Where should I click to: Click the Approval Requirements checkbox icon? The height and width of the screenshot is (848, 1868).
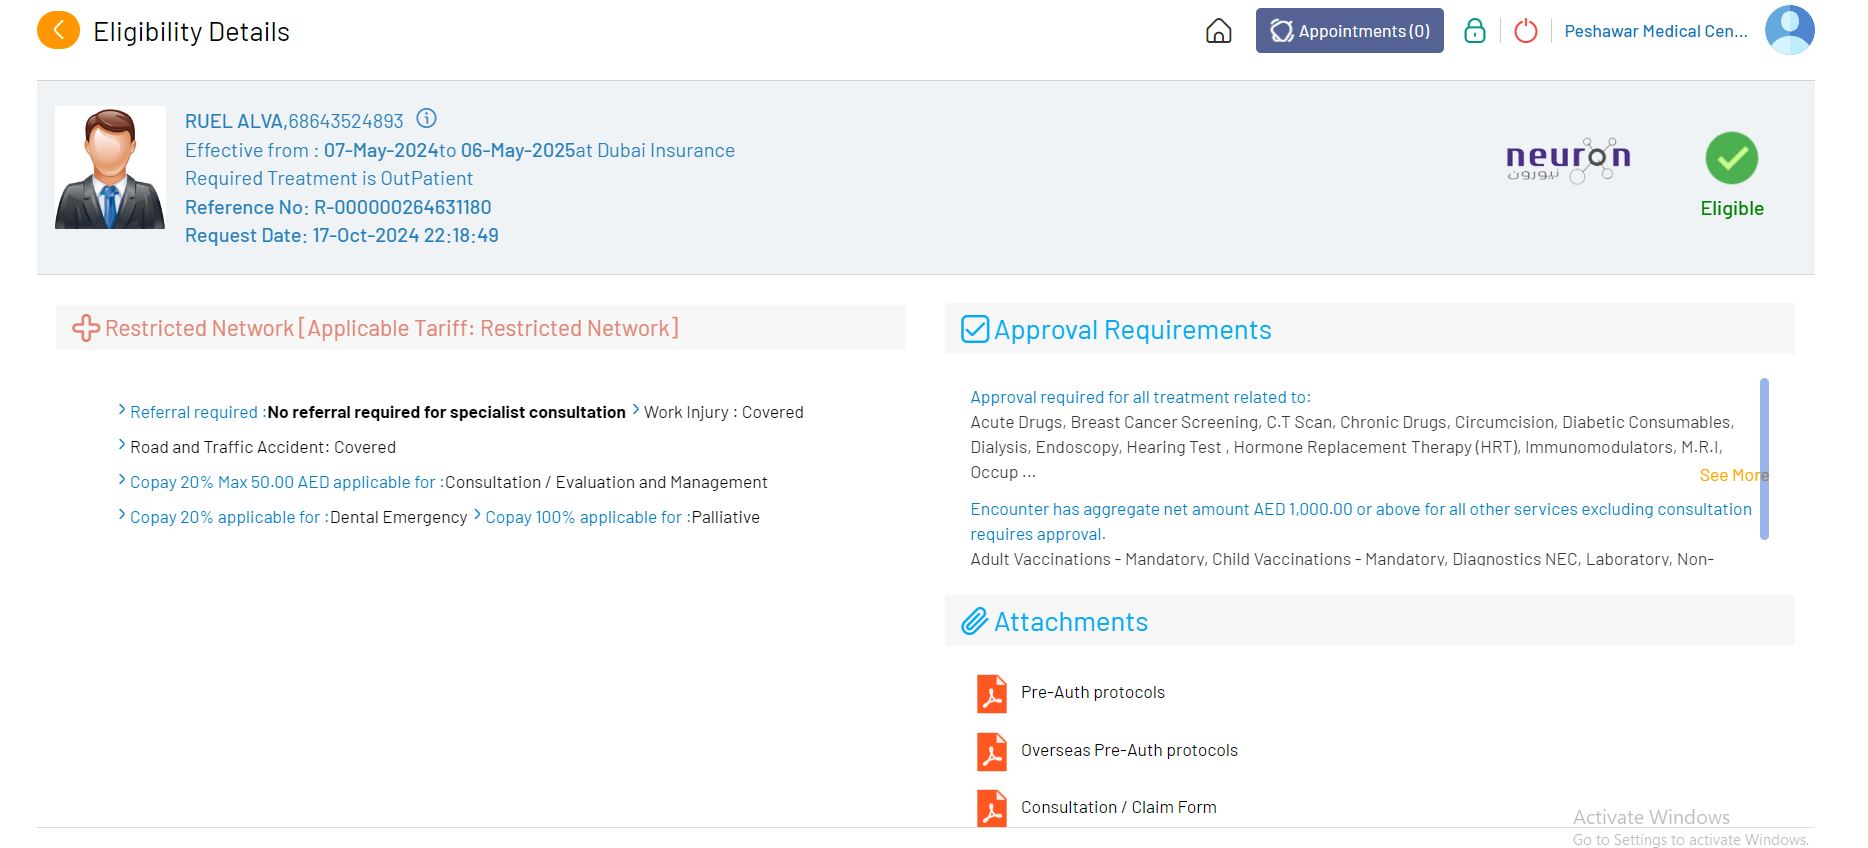click(x=974, y=329)
